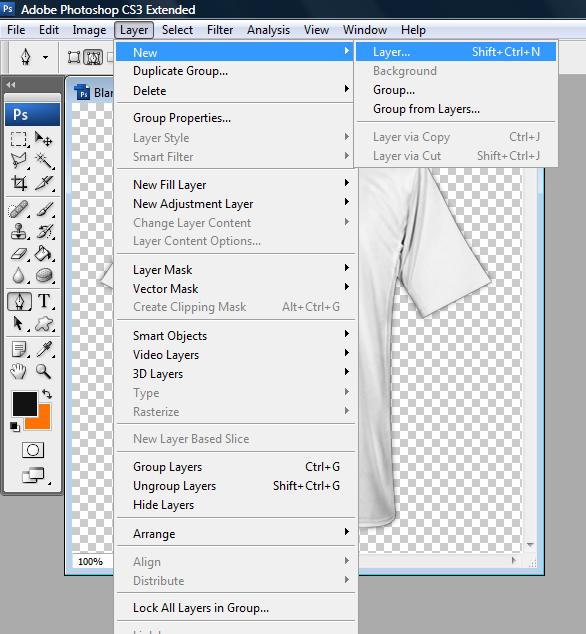The width and height of the screenshot is (586, 634).
Task: Select the Magic Wand tool
Action: pos(44,161)
